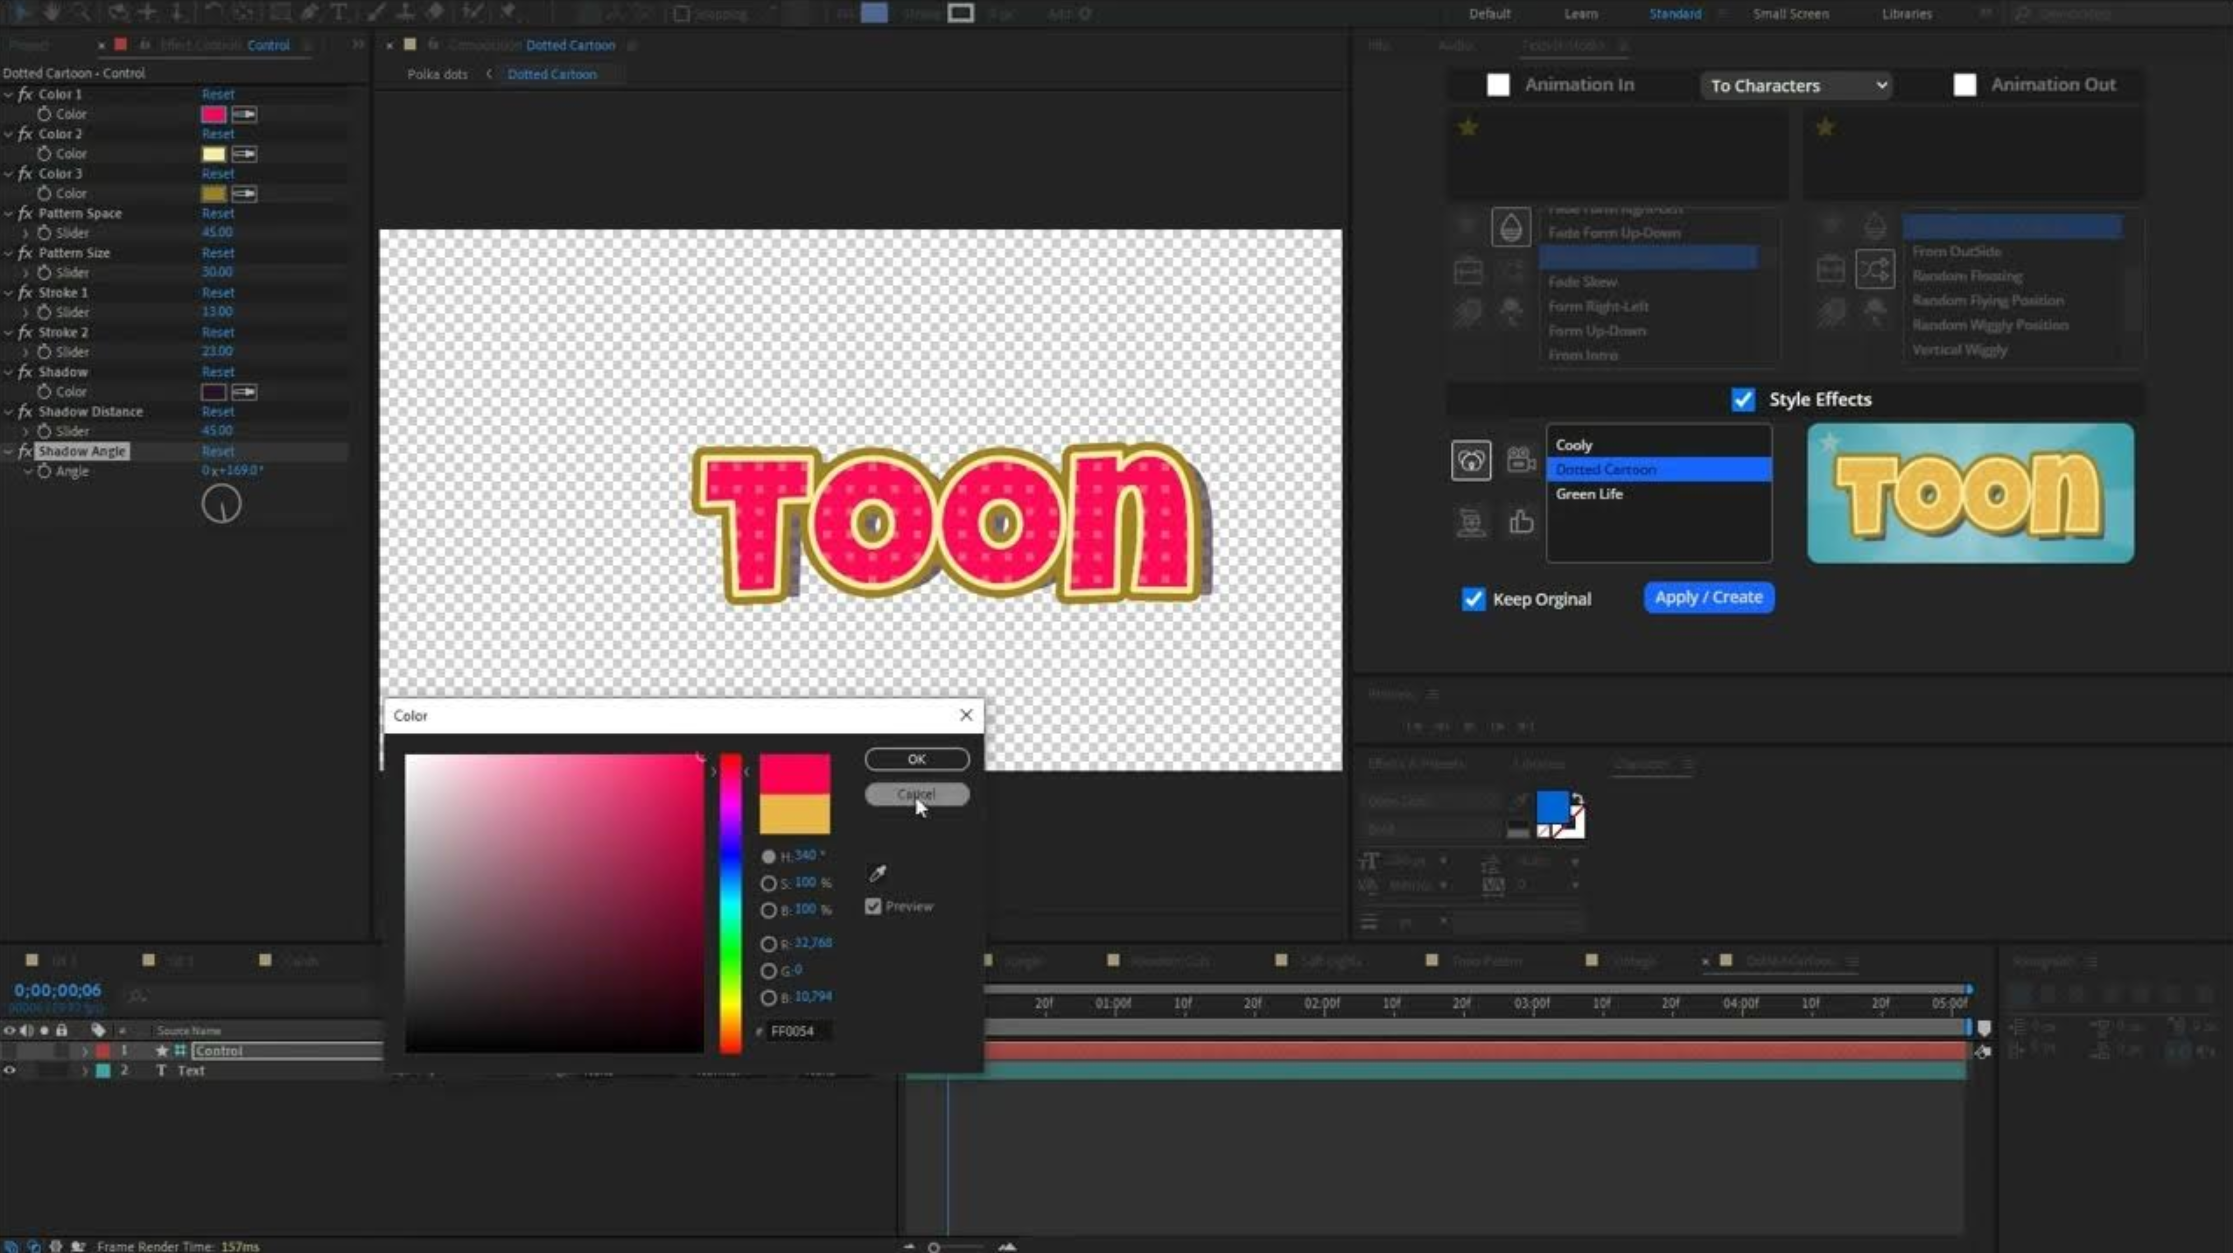Click the water-drop icon for Animation In

pyautogui.click(x=1510, y=227)
